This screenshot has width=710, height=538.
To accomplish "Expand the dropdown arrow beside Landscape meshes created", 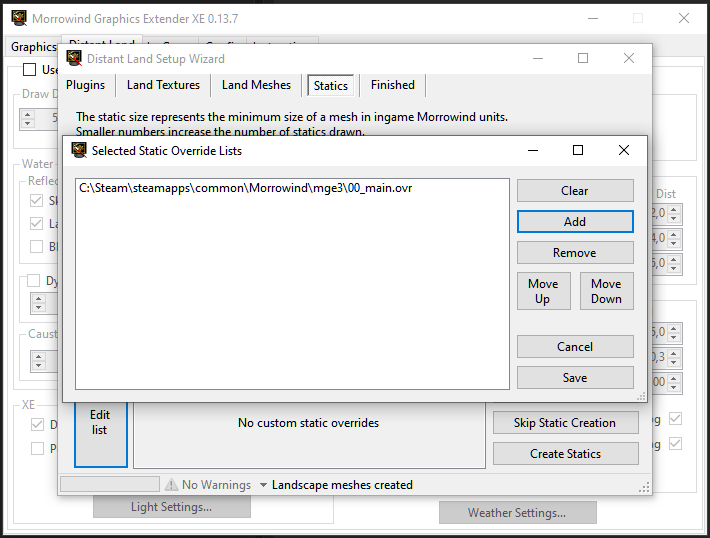I will pyautogui.click(x=263, y=485).
